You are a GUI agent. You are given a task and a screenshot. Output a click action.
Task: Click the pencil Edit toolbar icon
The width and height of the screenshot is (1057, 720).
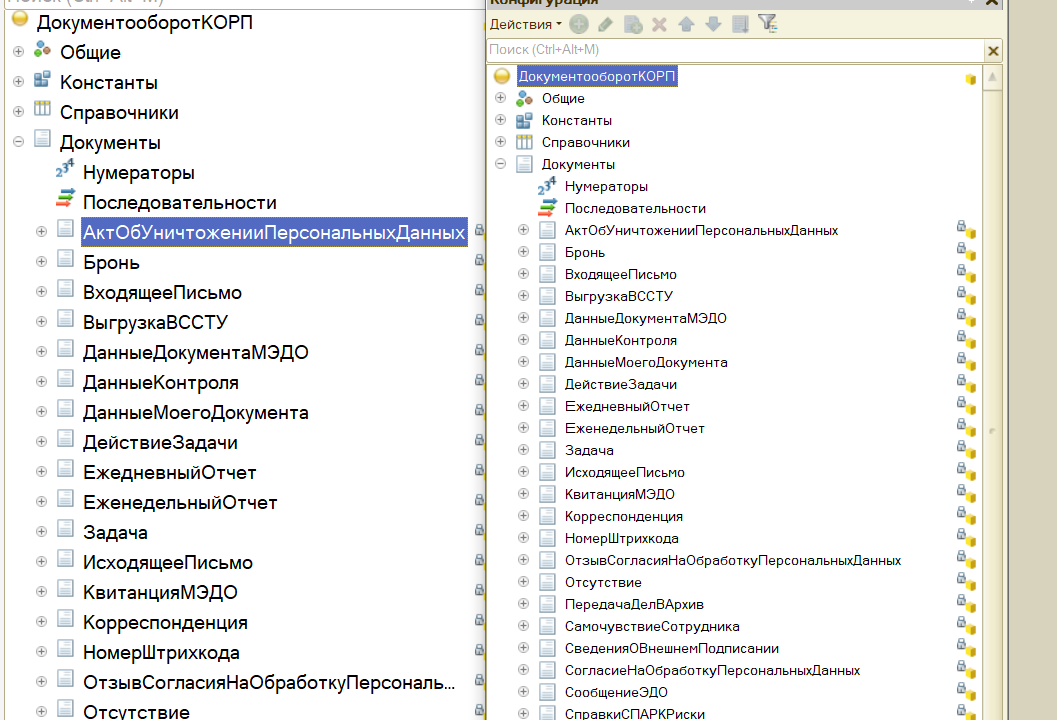[x=605, y=25]
